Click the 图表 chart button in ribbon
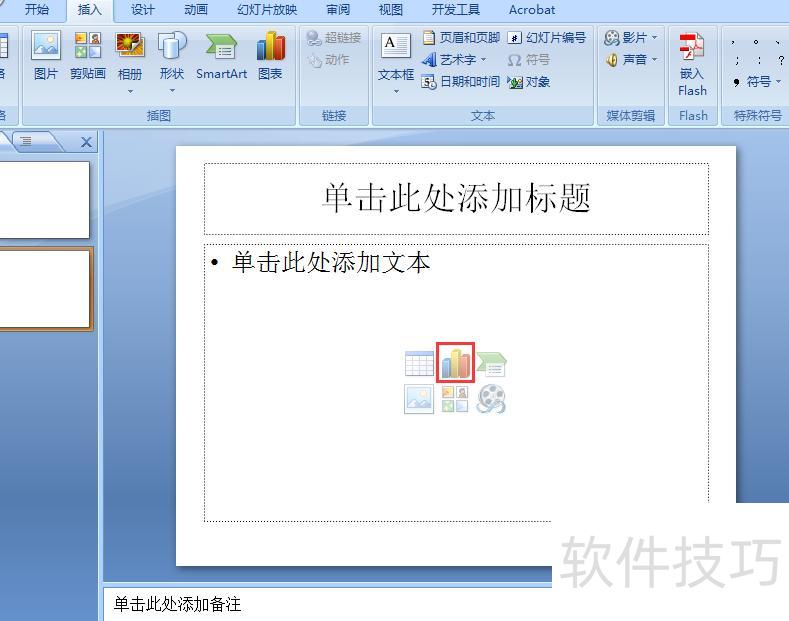The height and width of the screenshot is (621, 789). 270,55
